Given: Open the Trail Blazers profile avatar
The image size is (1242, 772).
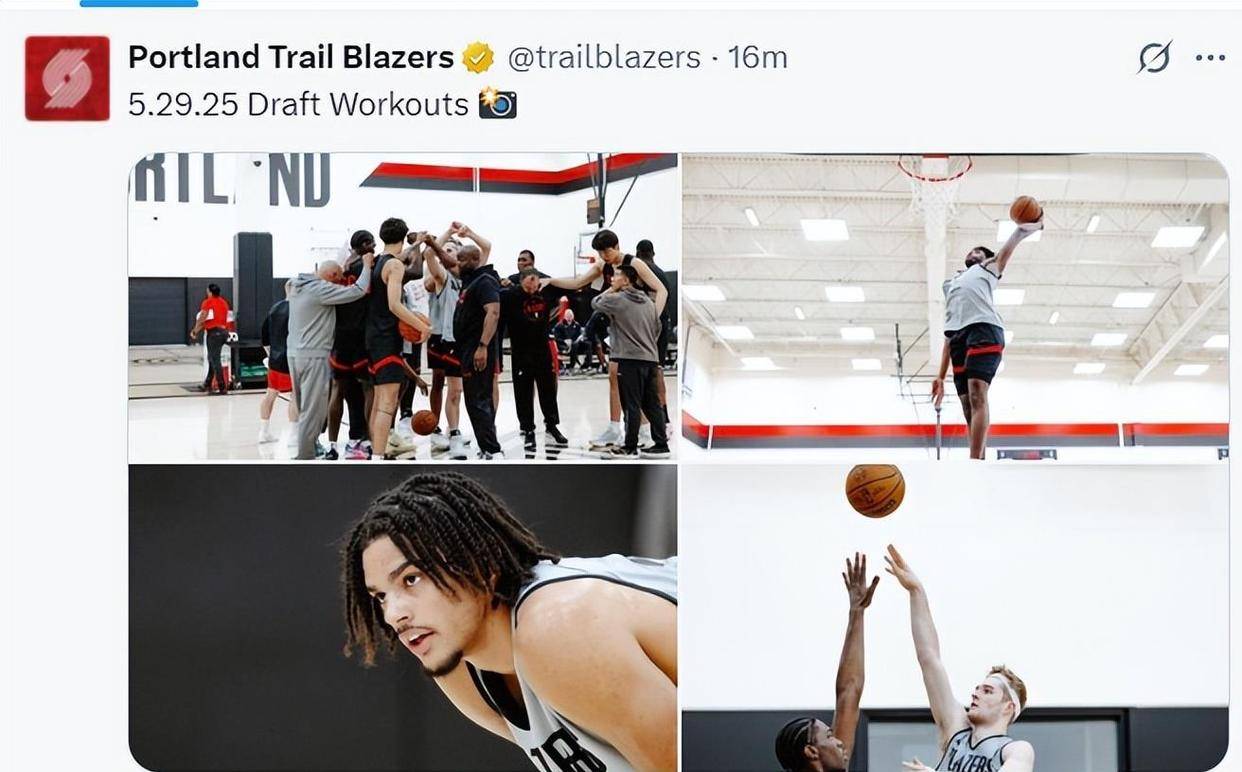Looking at the screenshot, I should [x=67, y=78].
